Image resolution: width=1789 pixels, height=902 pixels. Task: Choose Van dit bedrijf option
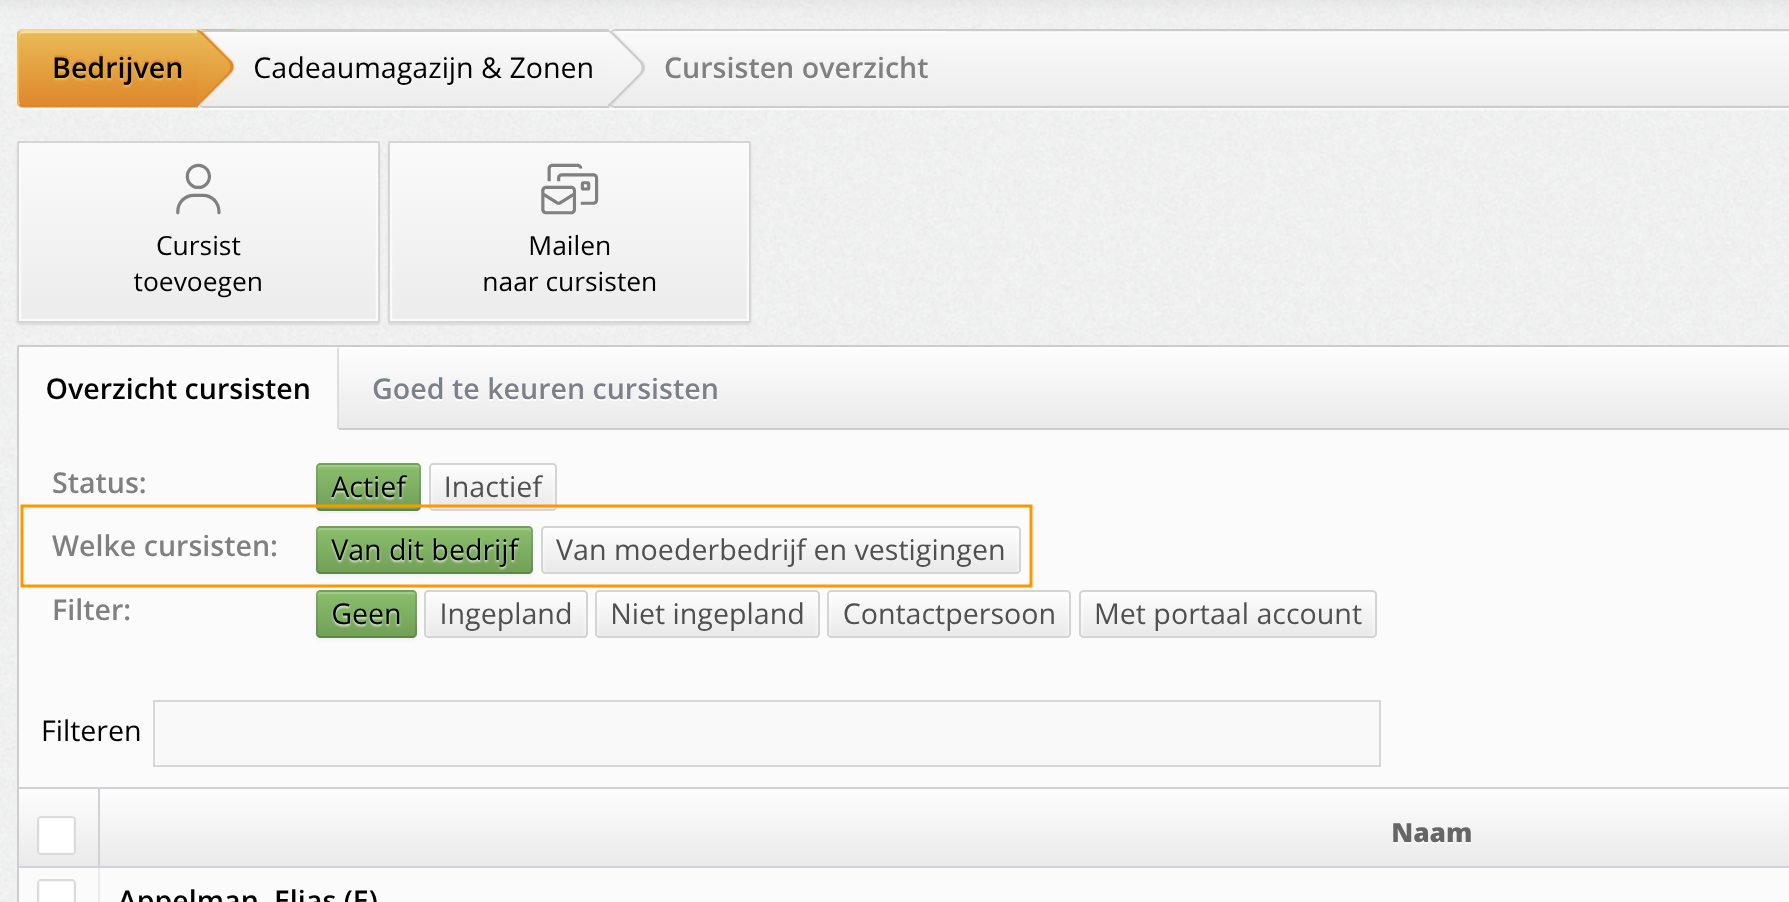pyautogui.click(x=424, y=550)
